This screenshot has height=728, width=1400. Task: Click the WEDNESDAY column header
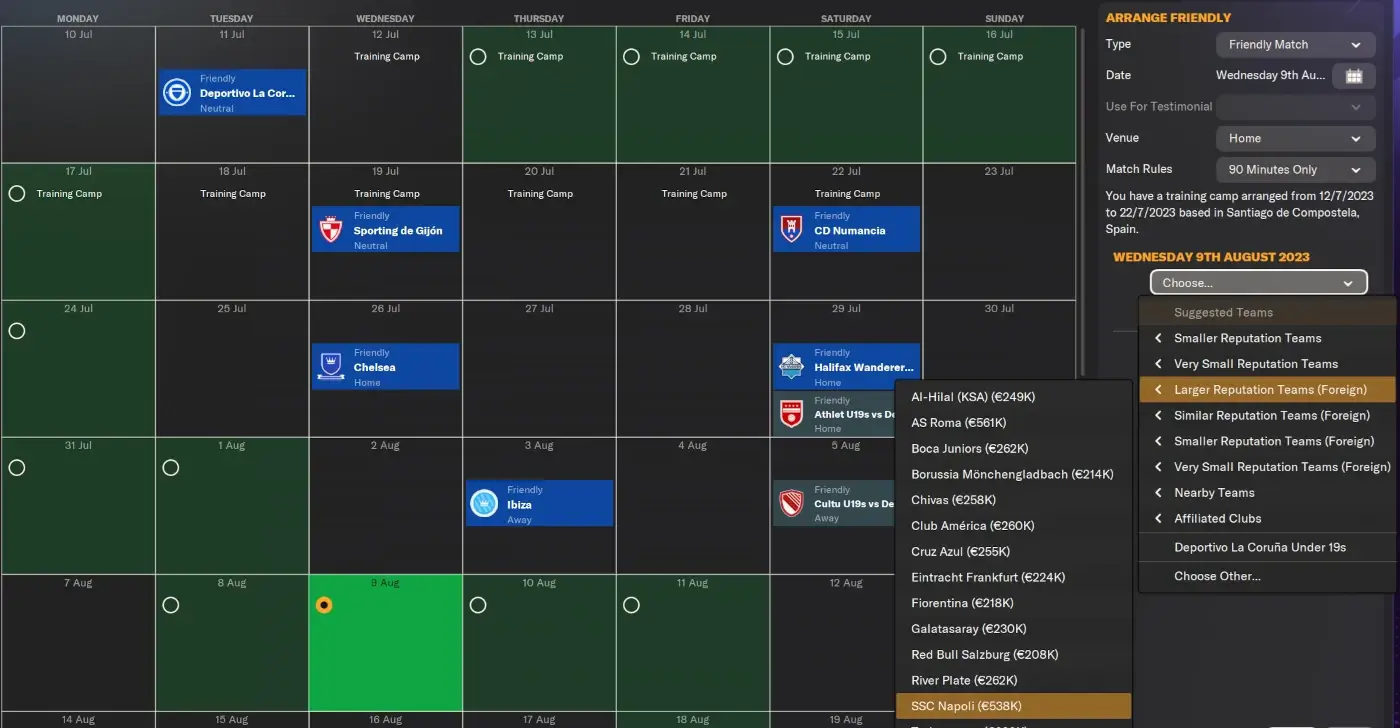point(385,19)
